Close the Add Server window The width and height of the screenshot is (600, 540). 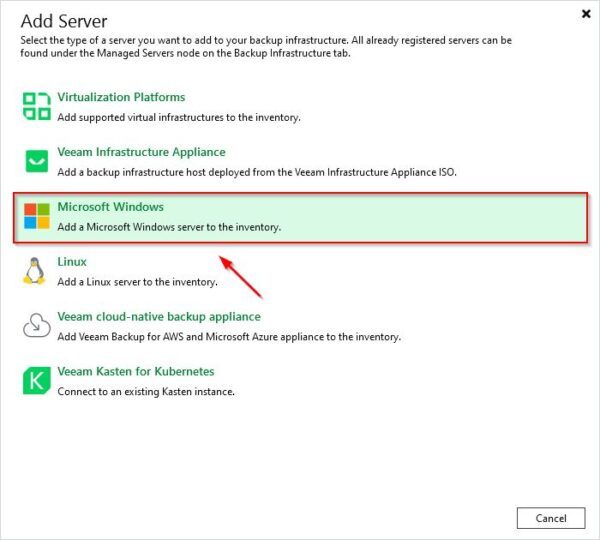click(586, 14)
